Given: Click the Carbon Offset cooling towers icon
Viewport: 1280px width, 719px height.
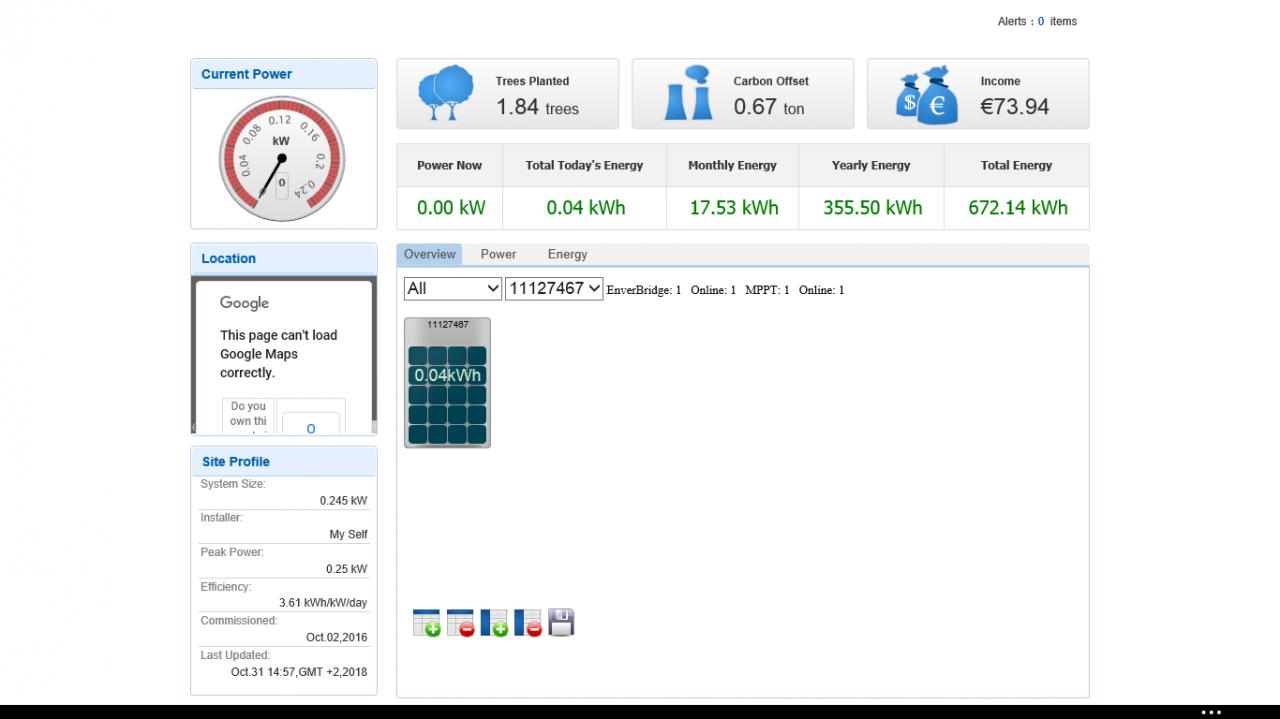Looking at the screenshot, I should [689, 93].
